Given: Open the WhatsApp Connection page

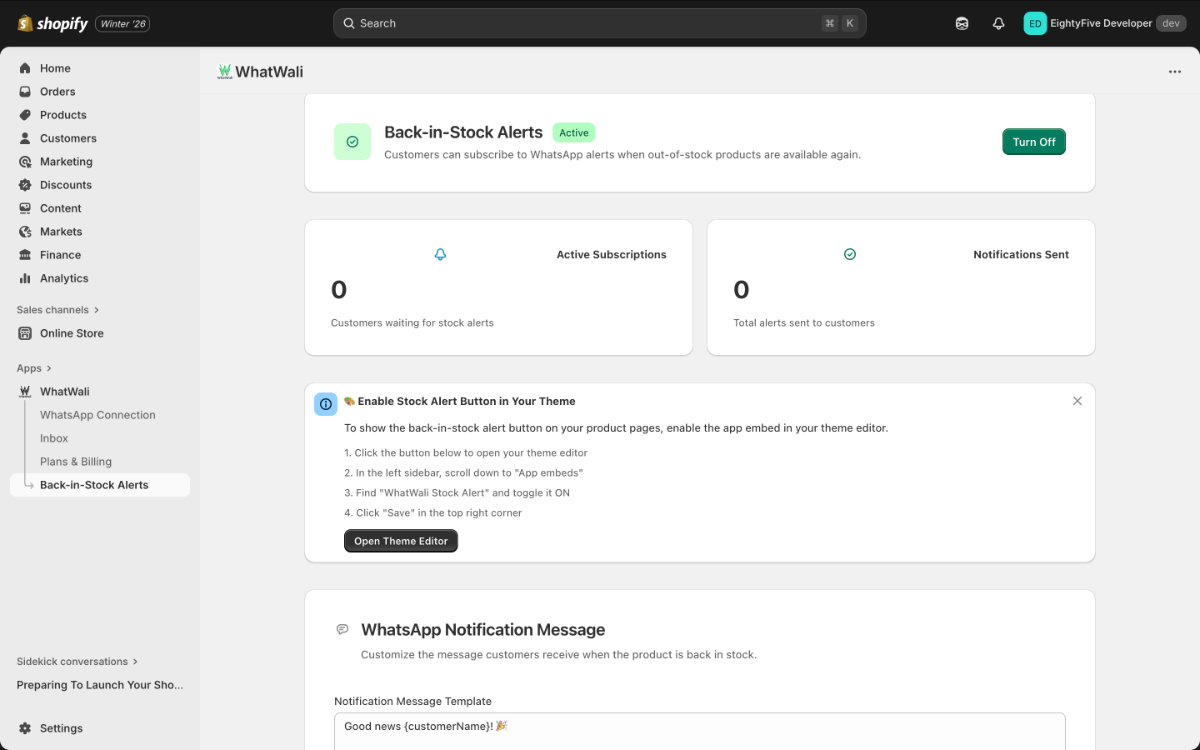Looking at the screenshot, I should tap(97, 414).
